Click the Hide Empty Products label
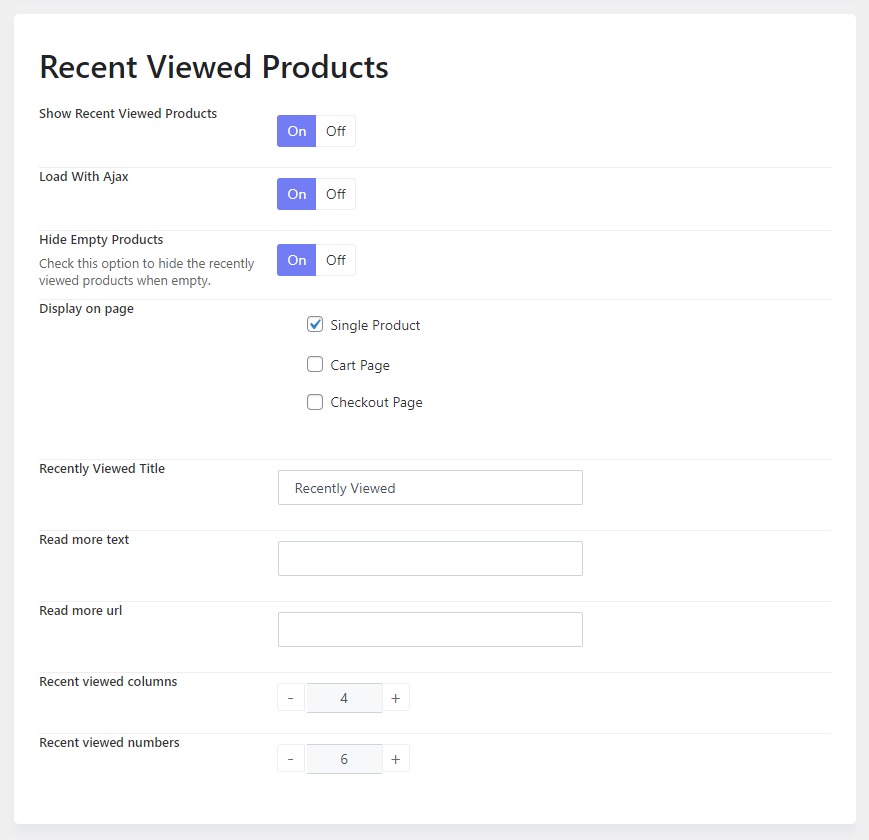This screenshot has width=869, height=840. point(101,240)
